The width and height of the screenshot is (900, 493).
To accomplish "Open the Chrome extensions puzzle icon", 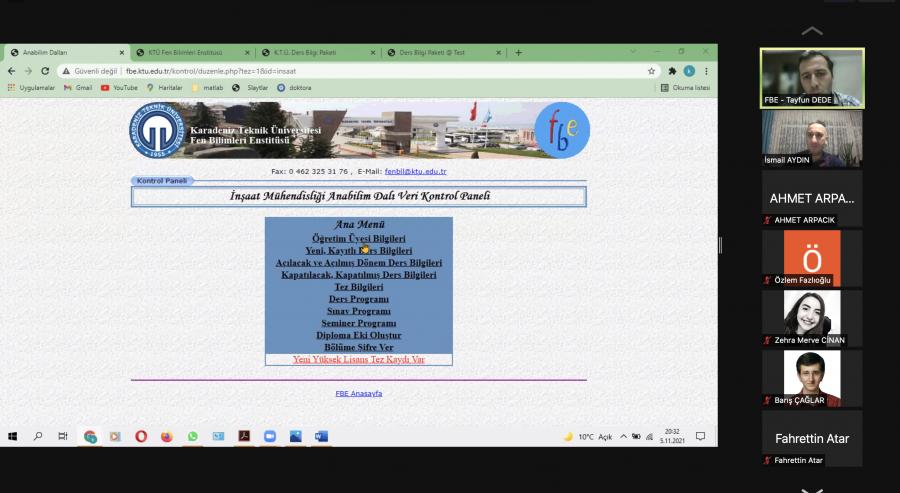I will 672,71.
